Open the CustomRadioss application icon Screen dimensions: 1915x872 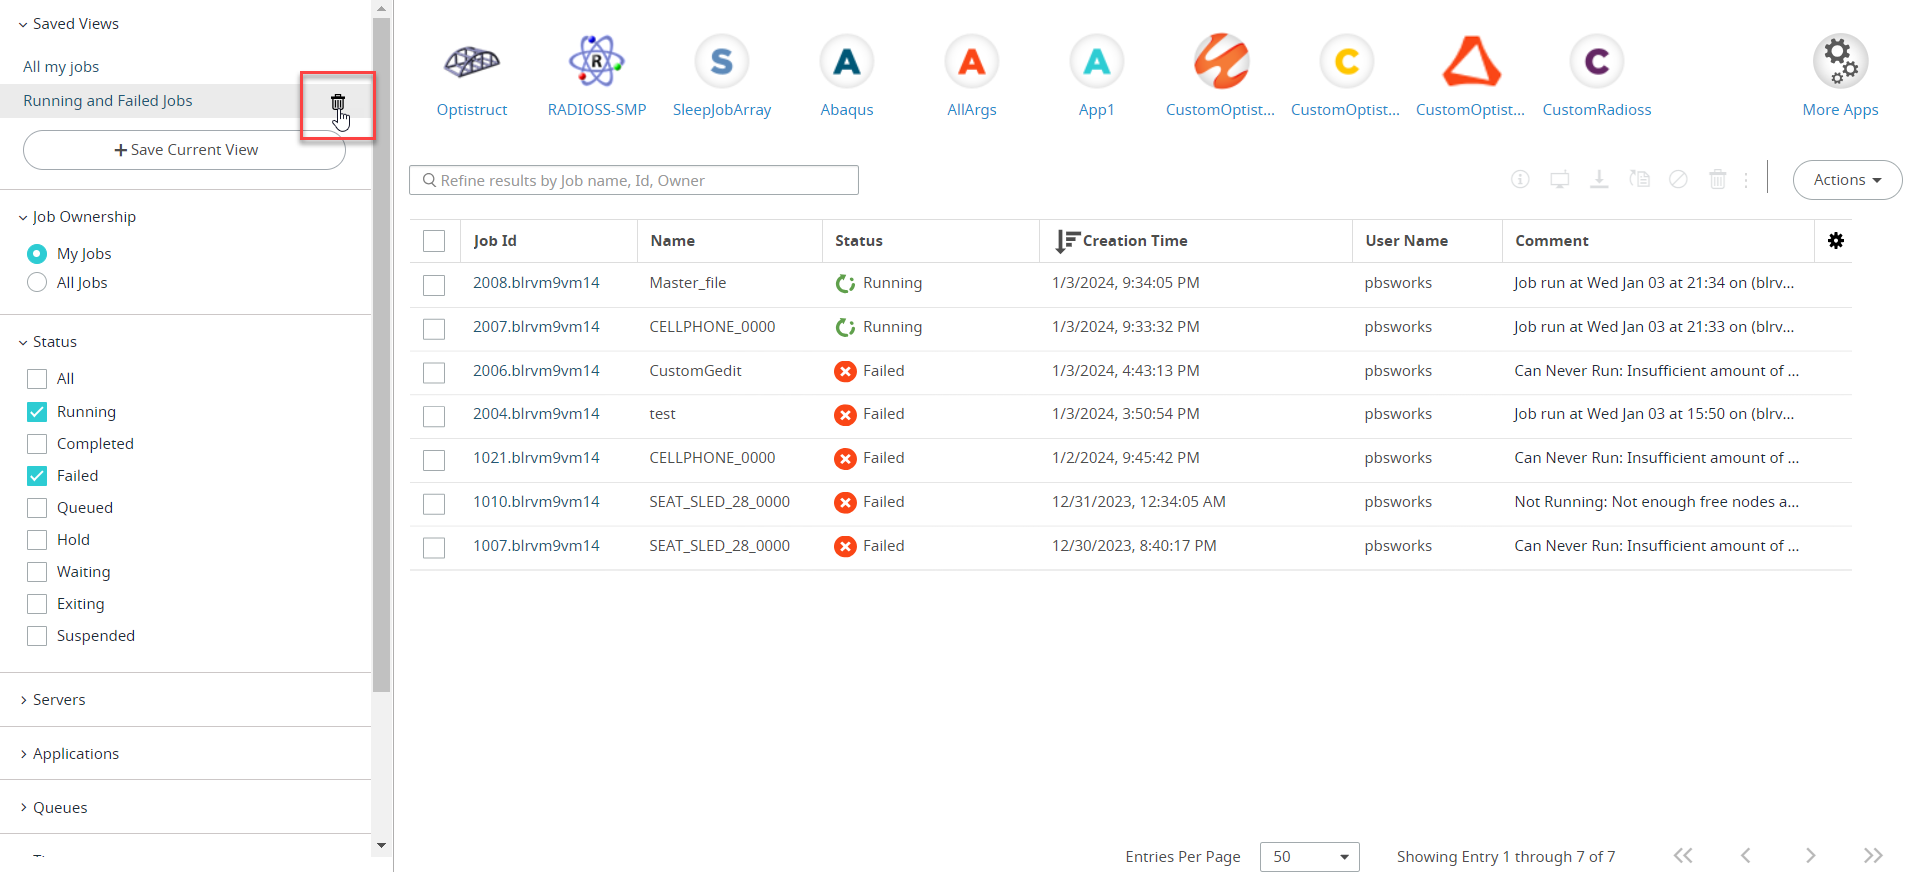click(x=1596, y=63)
